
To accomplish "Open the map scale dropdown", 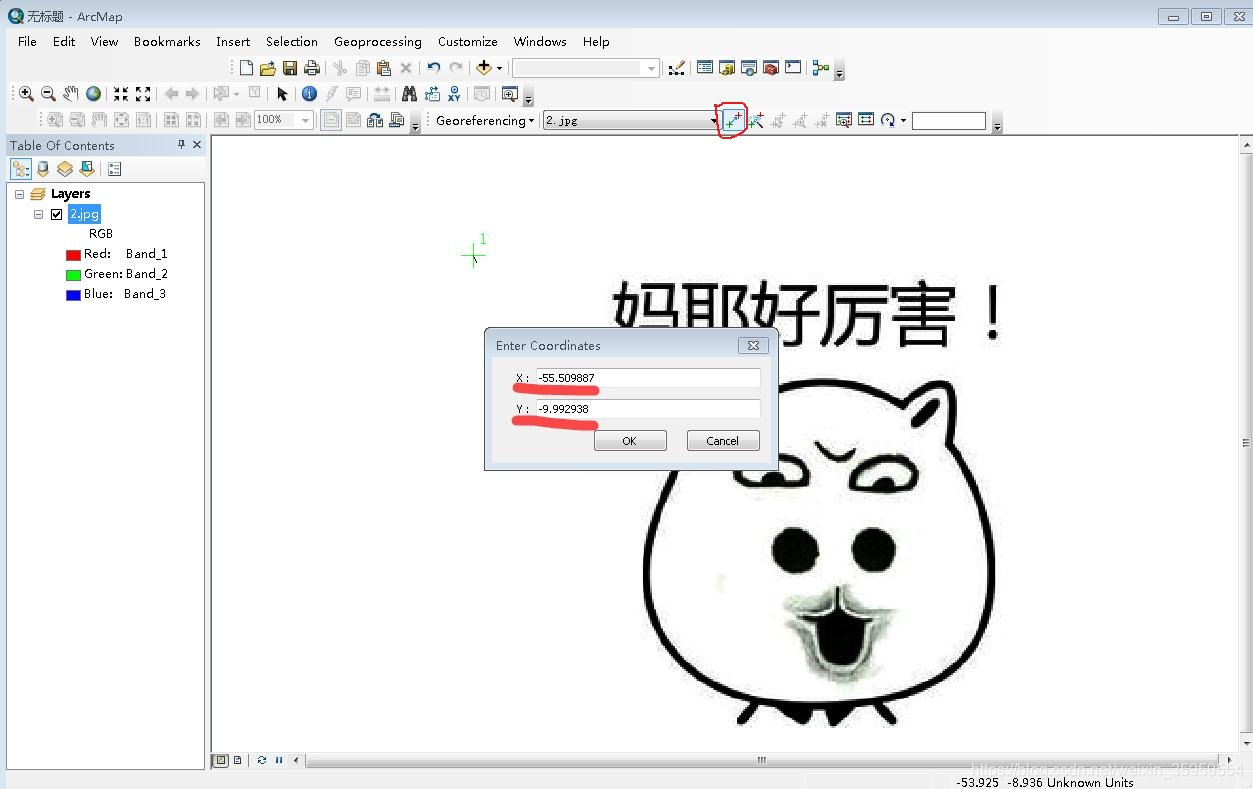I will (652, 68).
